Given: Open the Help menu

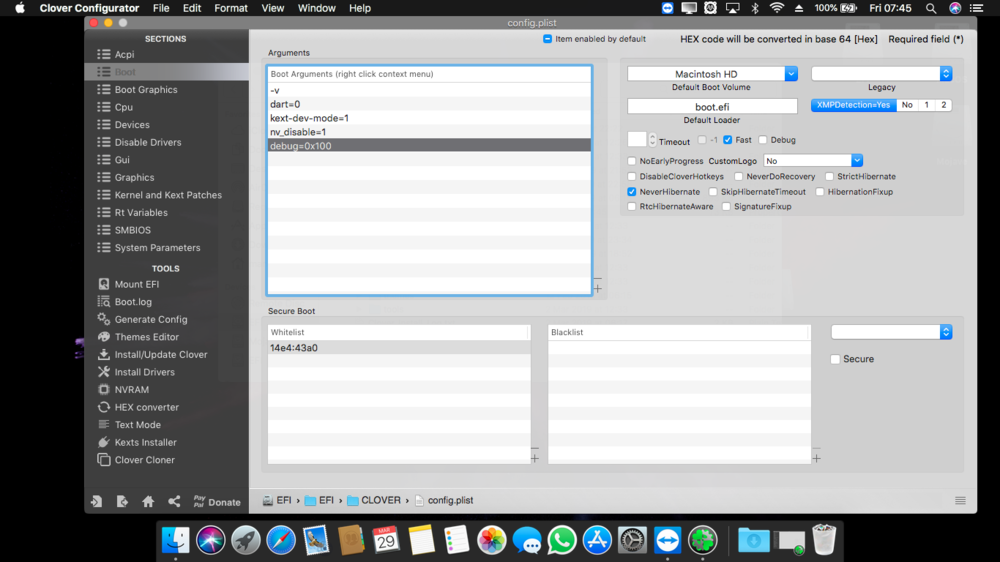Looking at the screenshot, I should coord(360,8).
